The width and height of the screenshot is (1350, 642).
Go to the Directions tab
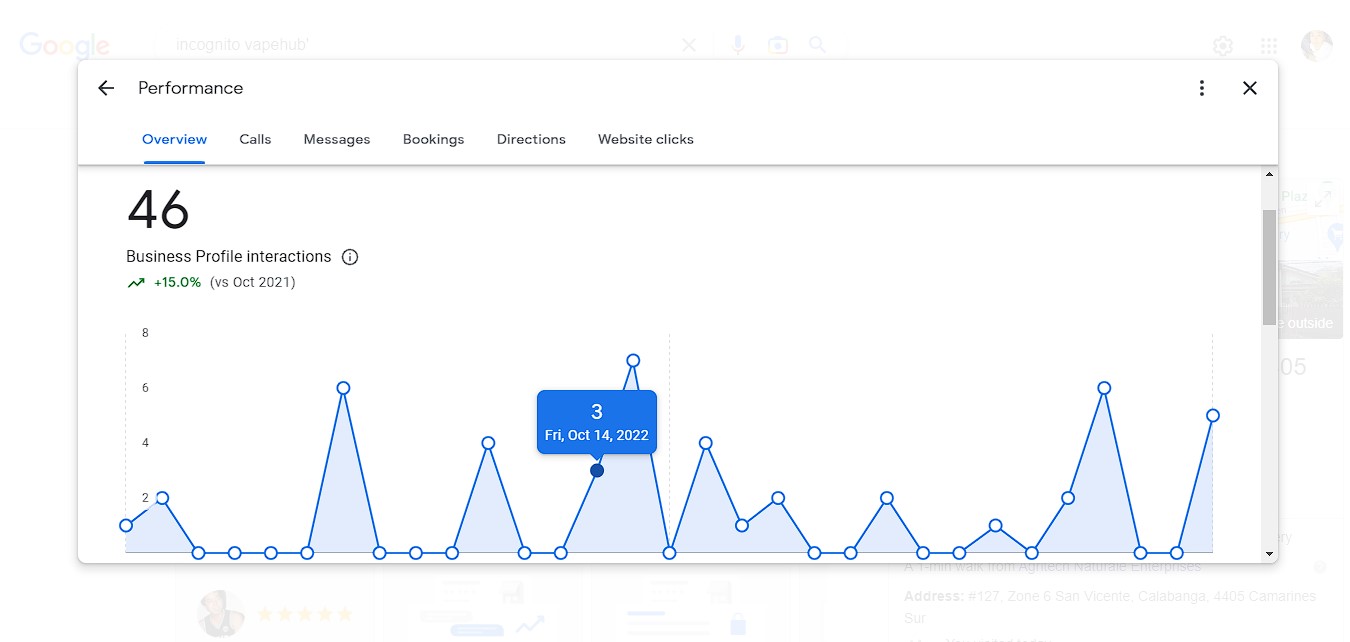(x=531, y=139)
